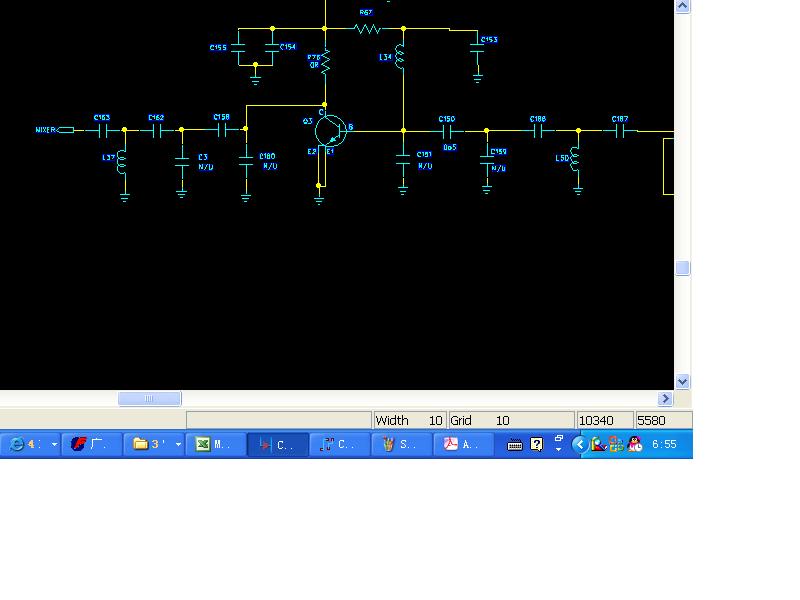Select capacitor C180 marked N/U
Image resolution: width=800 pixels, height=600 pixels.
pyautogui.click(x=246, y=161)
